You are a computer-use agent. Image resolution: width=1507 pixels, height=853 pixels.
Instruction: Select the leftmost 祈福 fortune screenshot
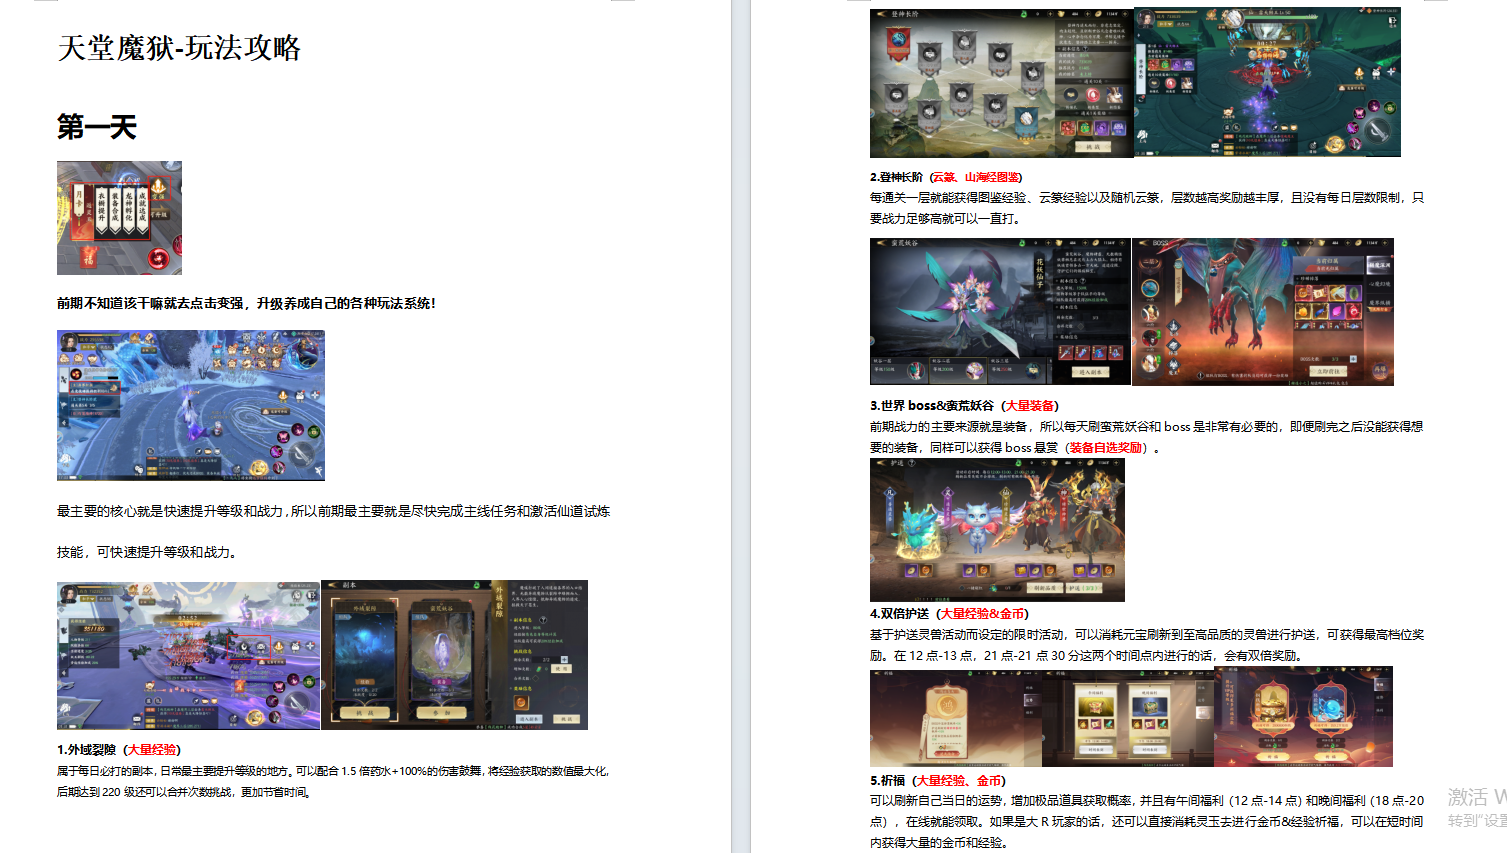pyautogui.click(x=955, y=717)
